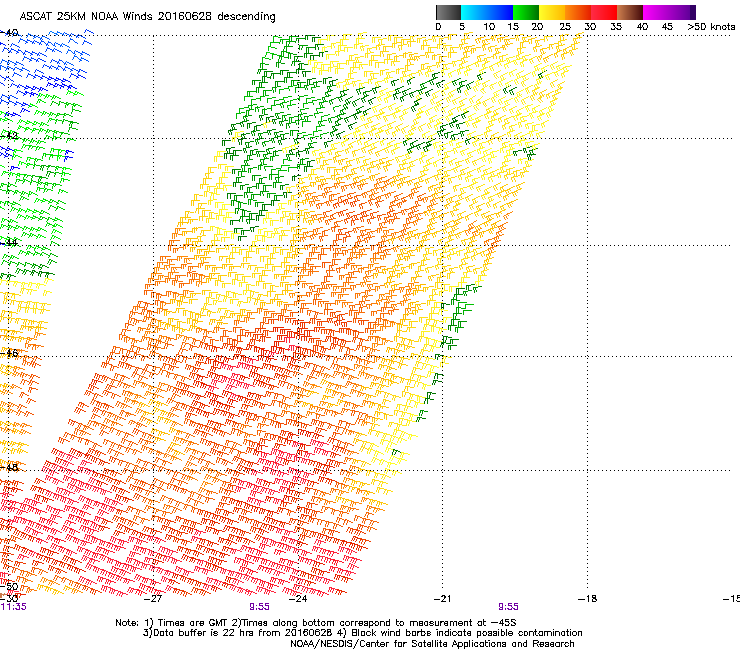
Task: Click the '9:55' time label beside the -24 label
Action: (x=260, y=607)
